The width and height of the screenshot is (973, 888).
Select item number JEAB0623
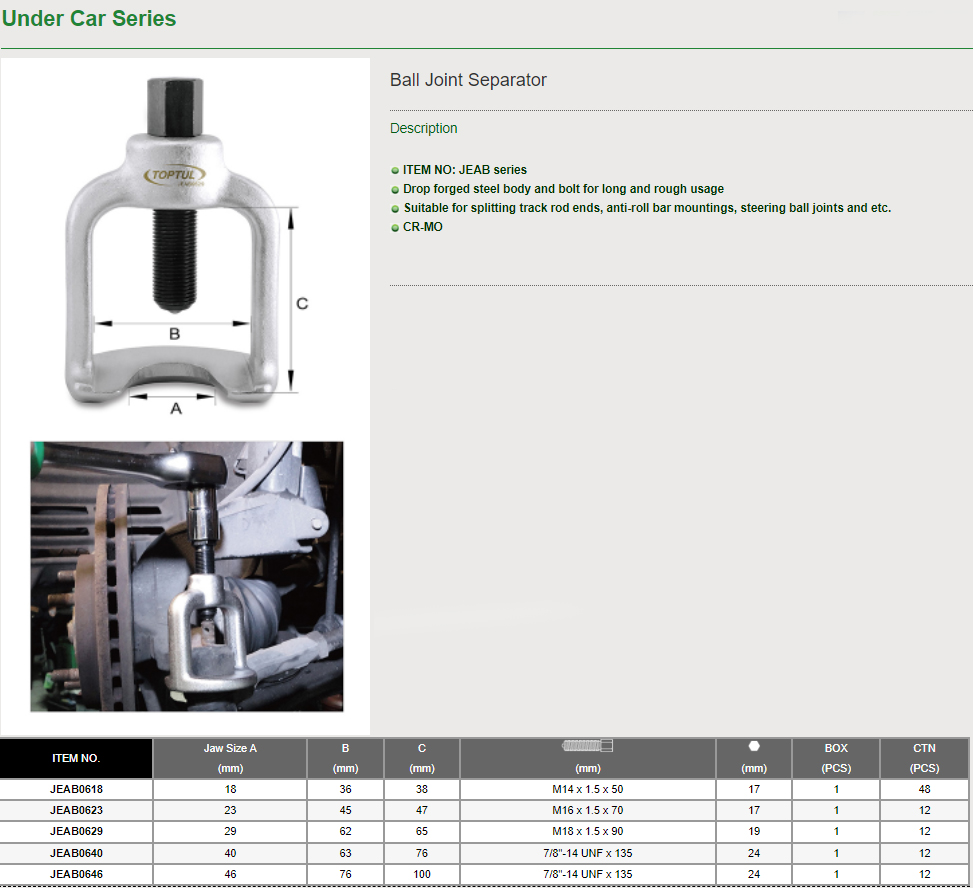(76, 810)
